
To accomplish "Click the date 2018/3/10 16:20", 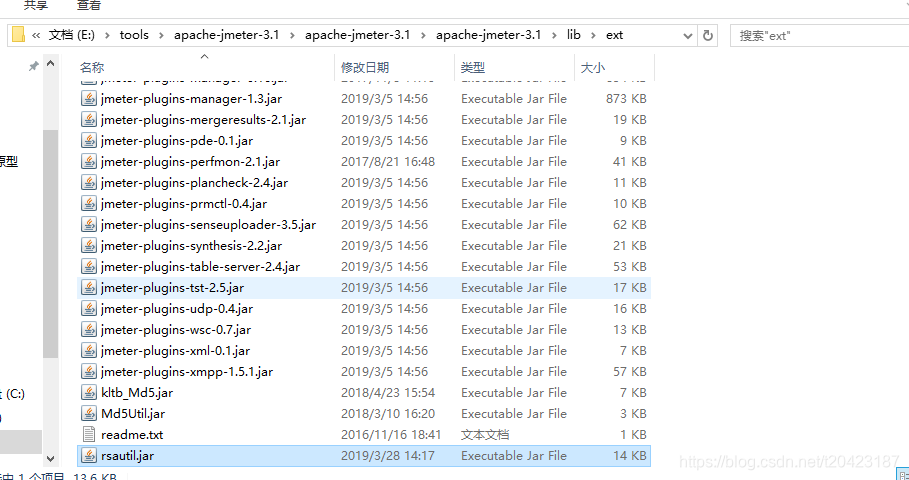I will click(x=388, y=413).
